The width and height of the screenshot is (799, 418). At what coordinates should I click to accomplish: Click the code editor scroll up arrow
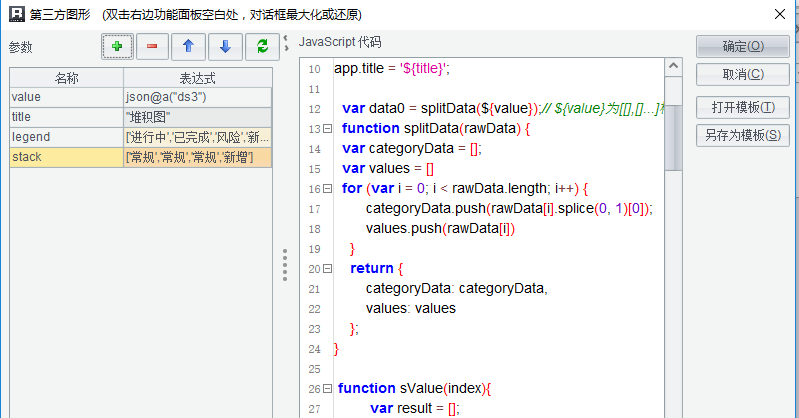click(x=673, y=66)
